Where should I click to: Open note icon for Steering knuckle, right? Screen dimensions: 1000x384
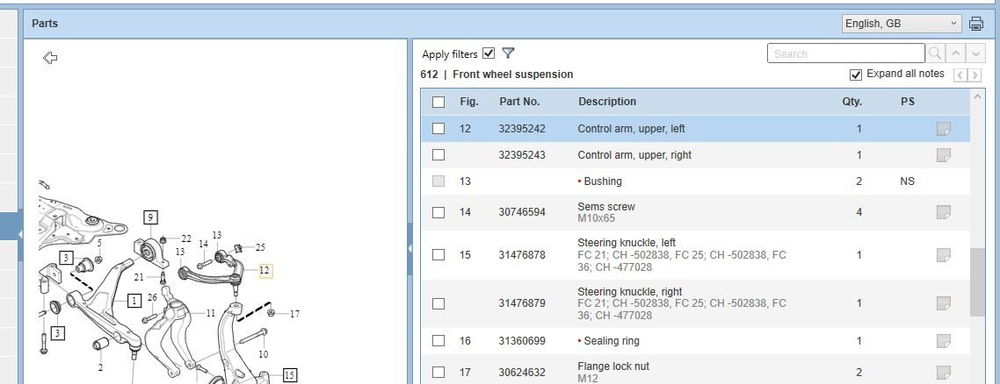point(943,303)
